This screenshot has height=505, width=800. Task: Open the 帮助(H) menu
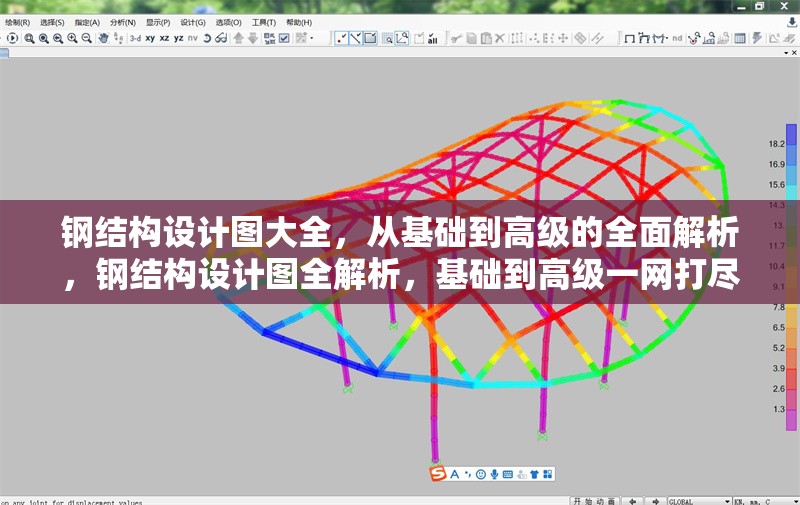pyautogui.click(x=298, y=22)
